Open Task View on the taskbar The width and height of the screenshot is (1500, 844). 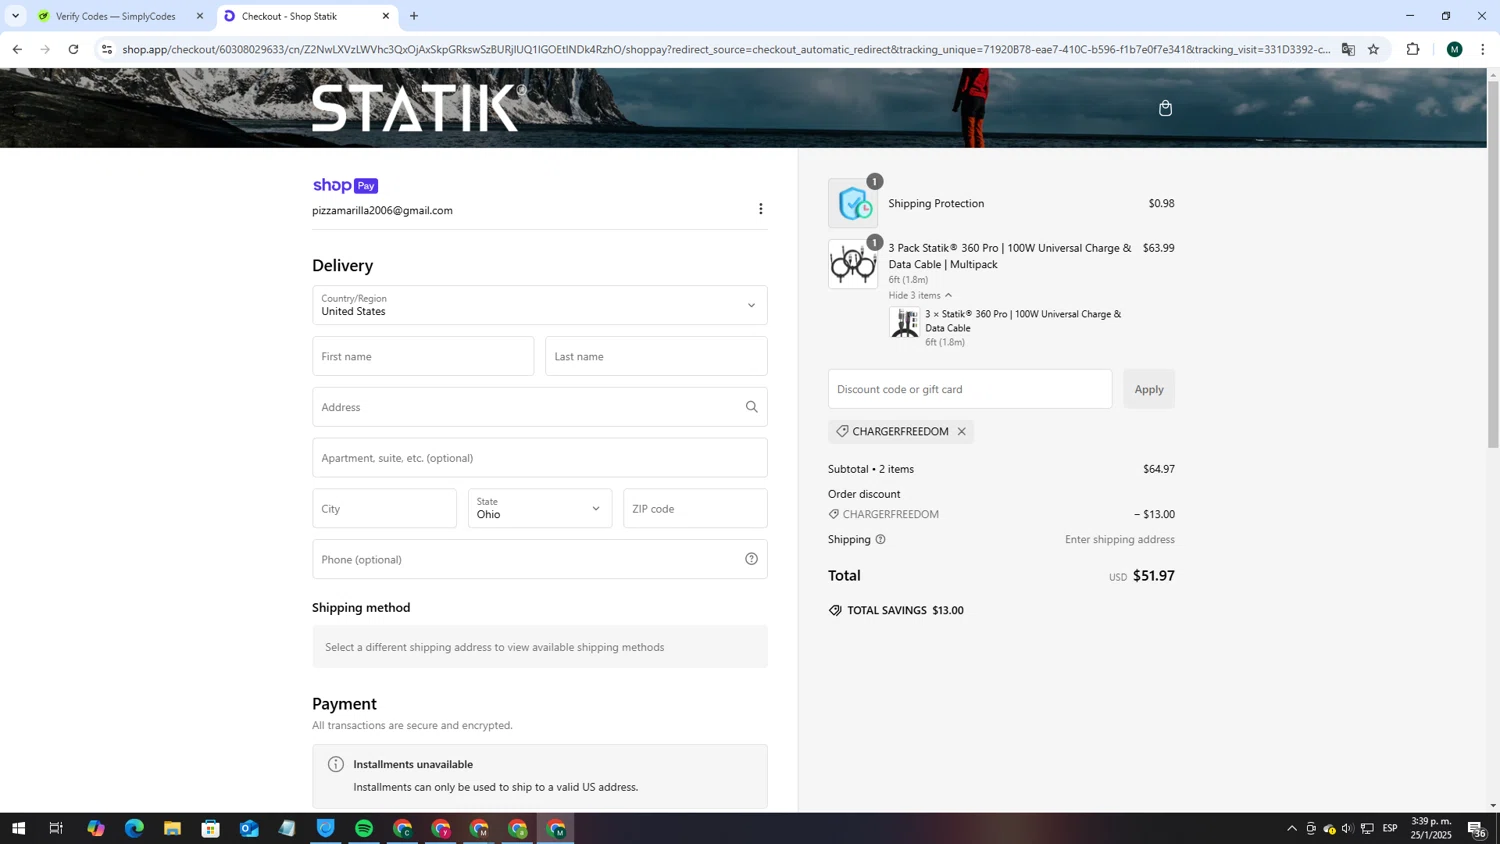pyautogui.click(x=56, y=828)
